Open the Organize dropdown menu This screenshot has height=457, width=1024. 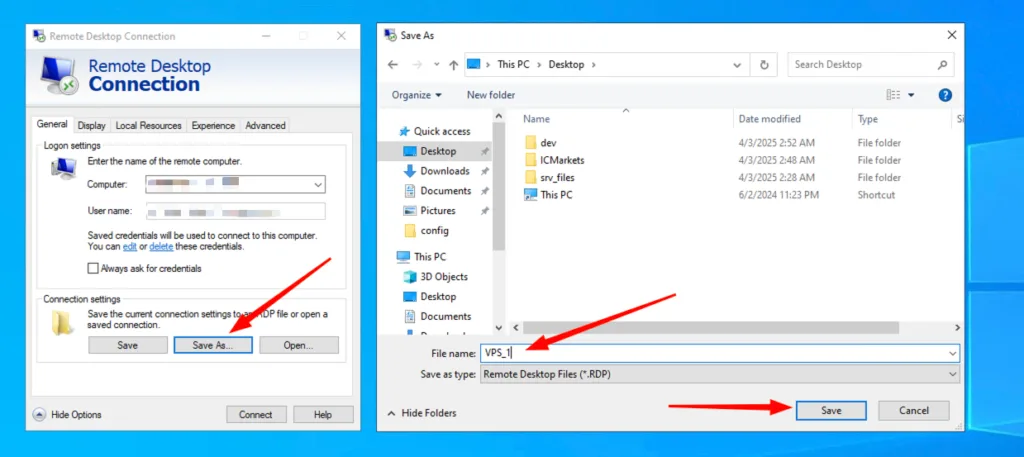417,95
